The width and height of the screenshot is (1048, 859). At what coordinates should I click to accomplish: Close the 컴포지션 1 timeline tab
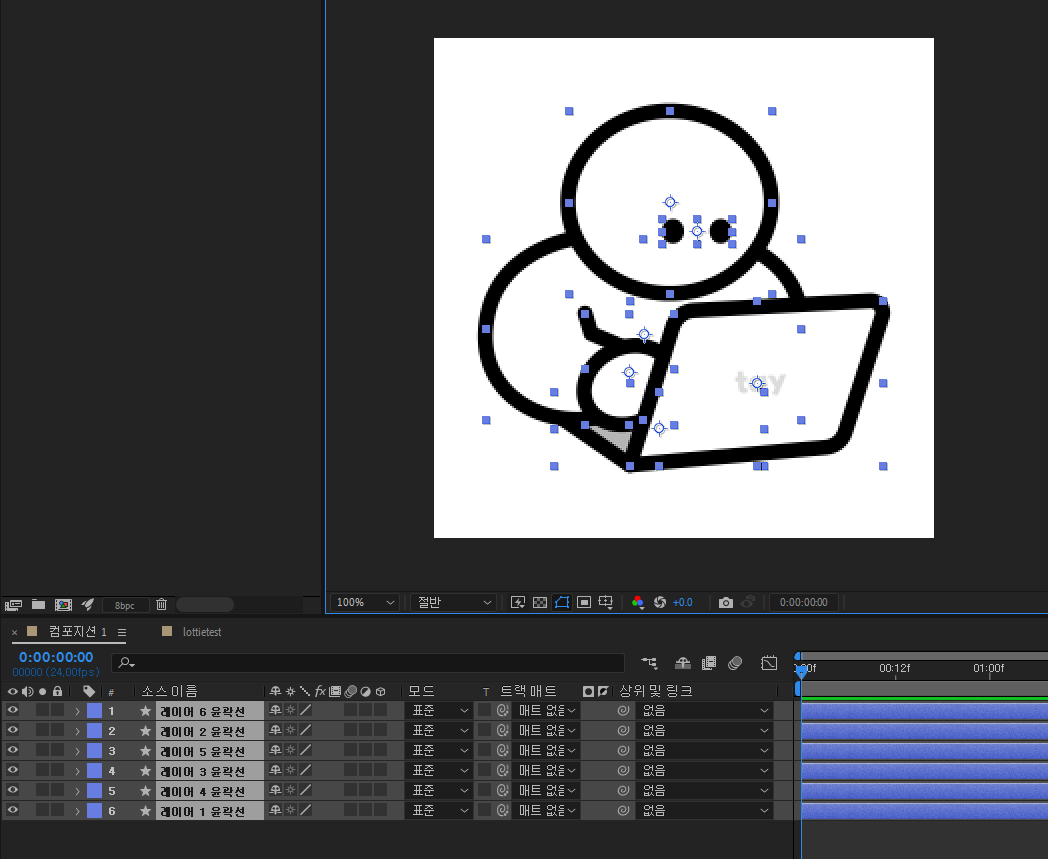(14, 632)
